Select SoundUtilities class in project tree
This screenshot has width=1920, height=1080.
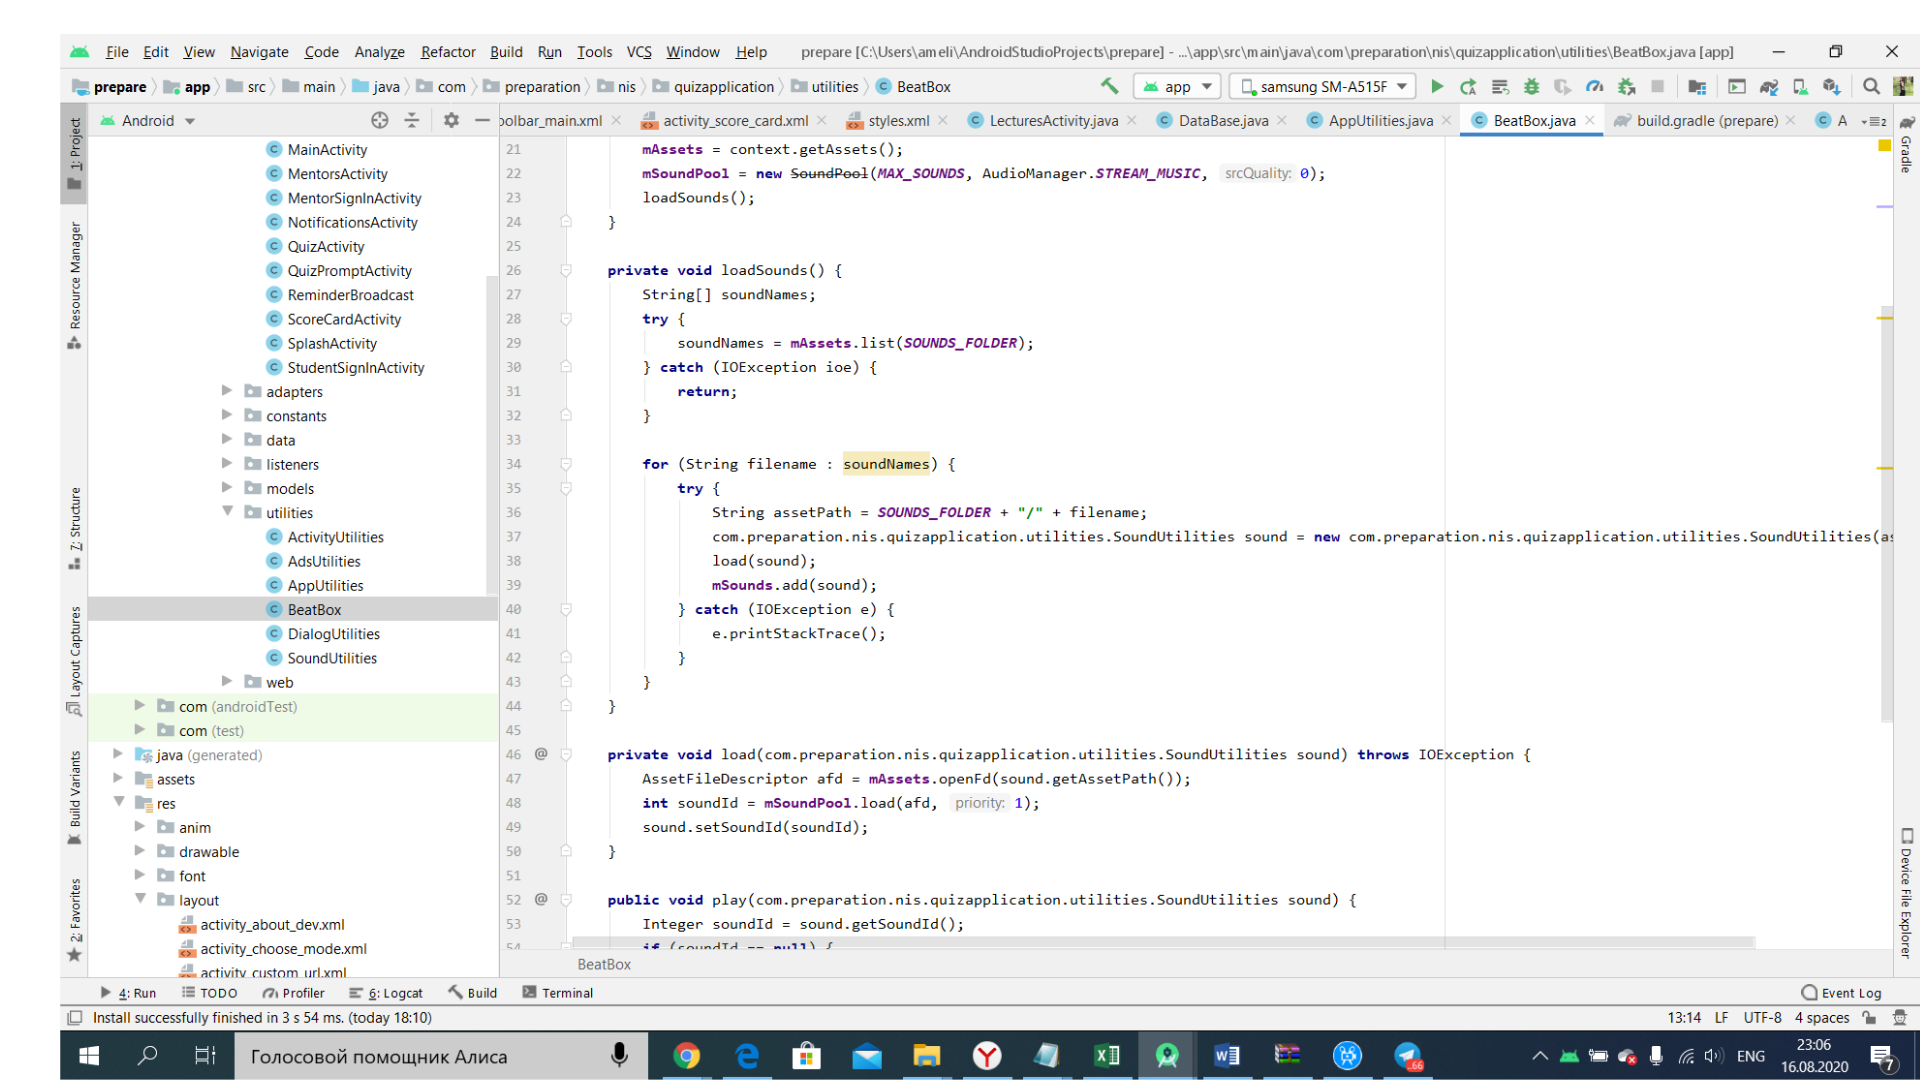(331, 658)
